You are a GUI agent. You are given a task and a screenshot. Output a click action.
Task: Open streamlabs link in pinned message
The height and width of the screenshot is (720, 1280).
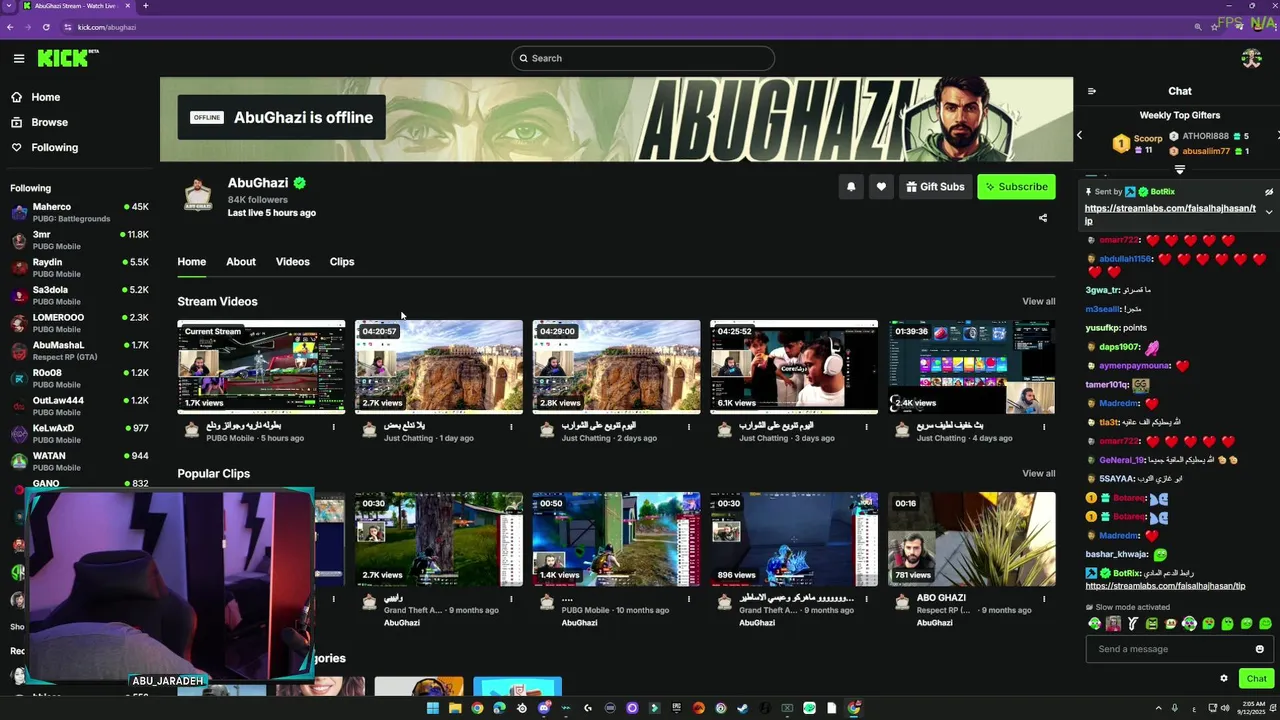point(1170,214)
